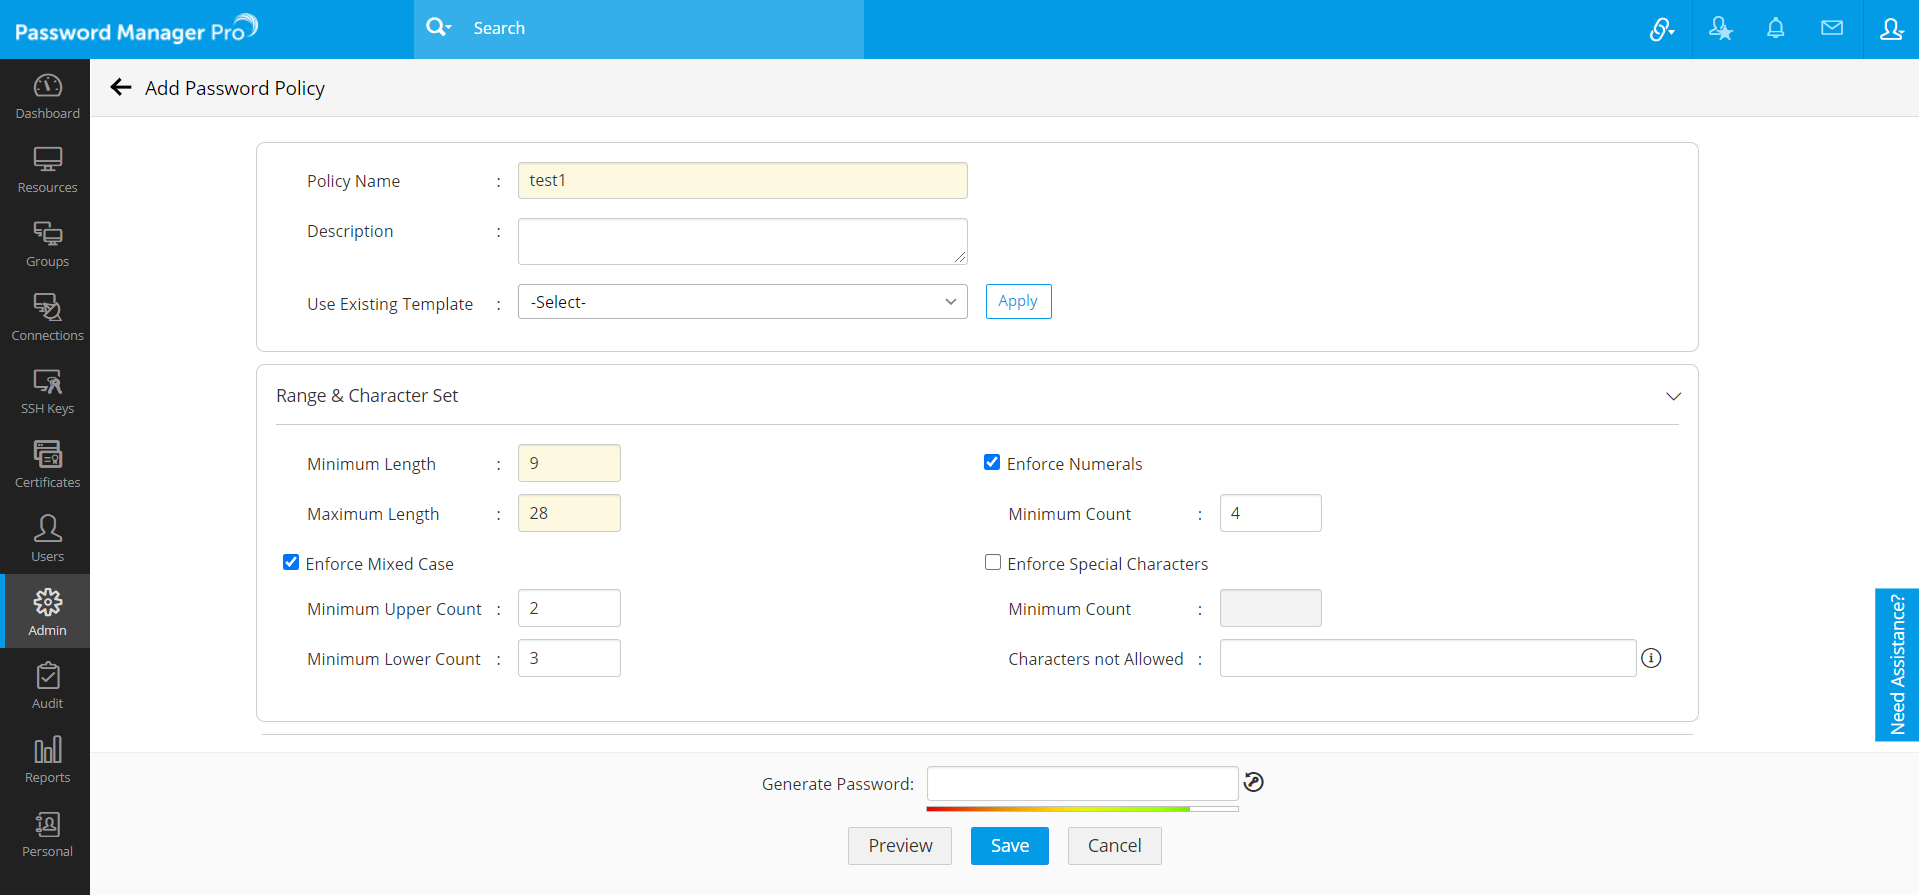Open the user profile icon in header
The height and width of the screenshot is (895, 1919).
click(1890, 29)
